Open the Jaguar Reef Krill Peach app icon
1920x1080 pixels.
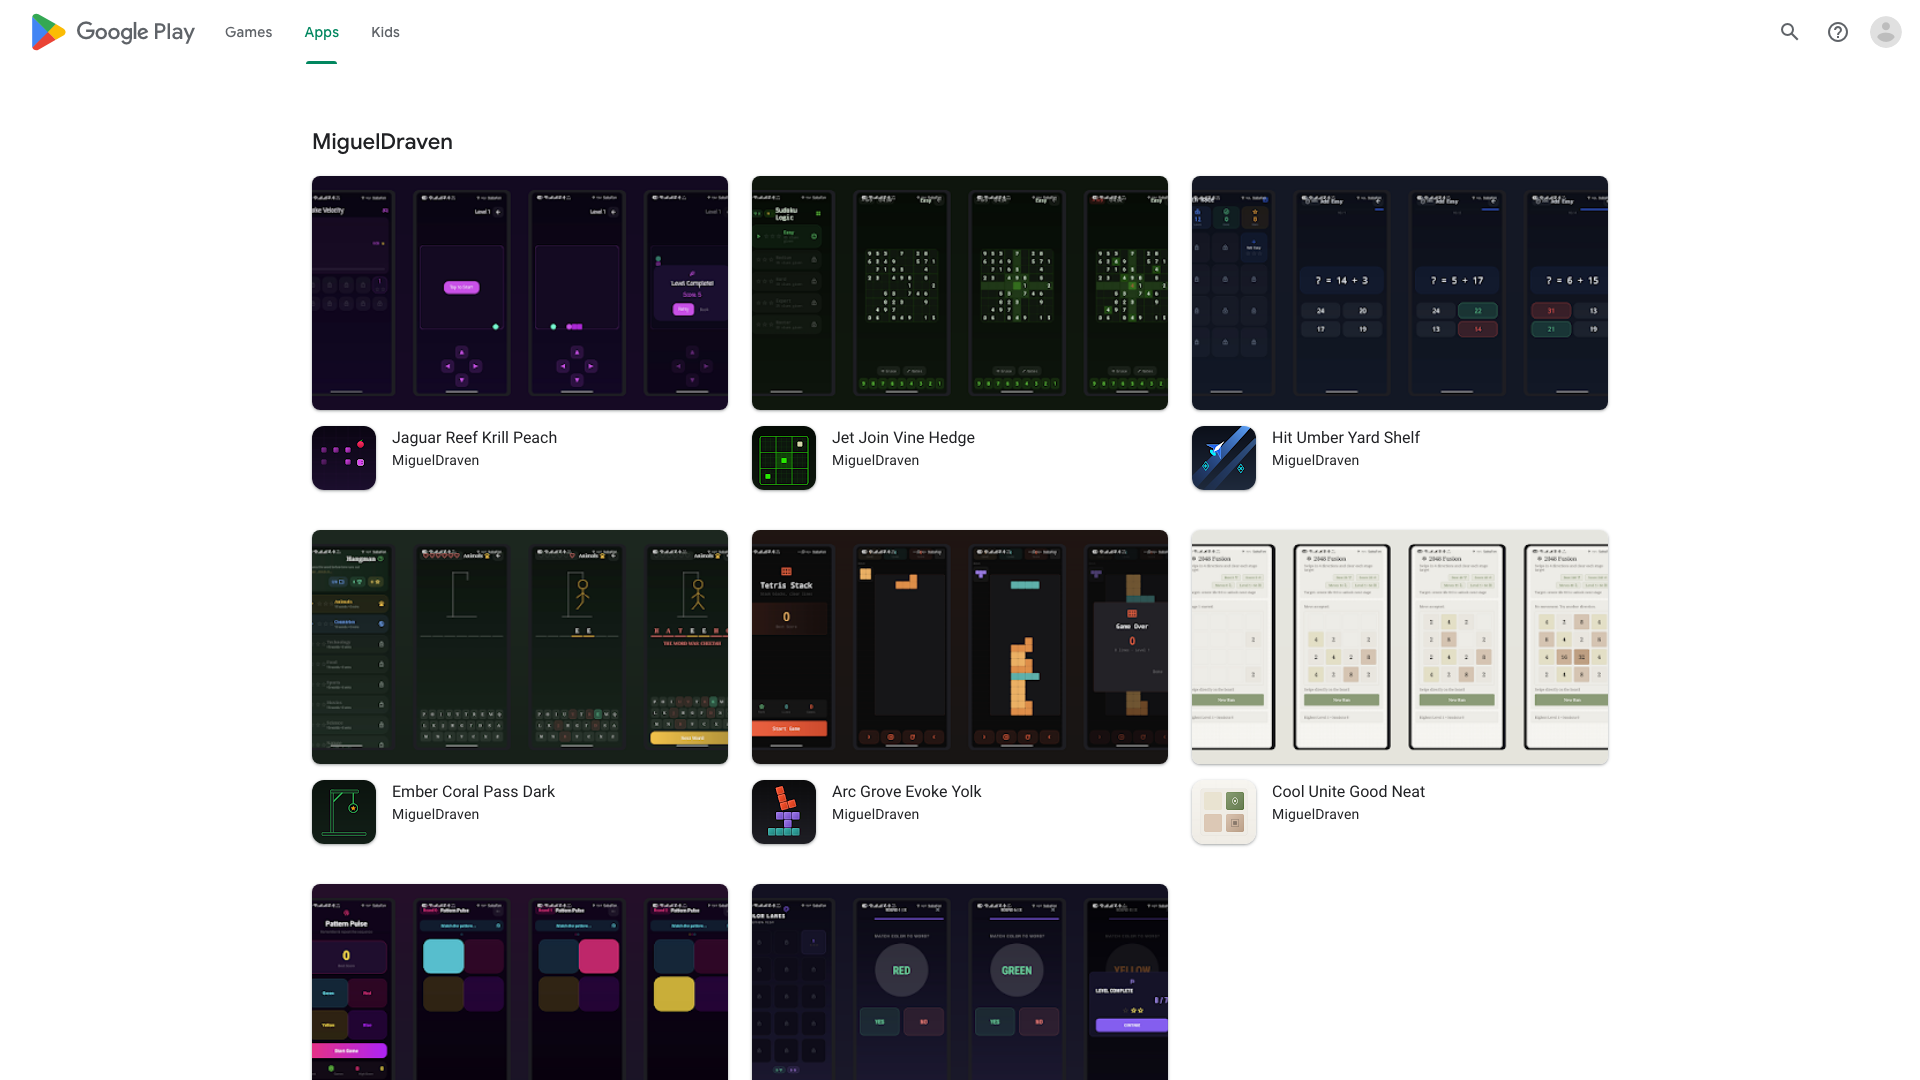click(x=344, y=458)
